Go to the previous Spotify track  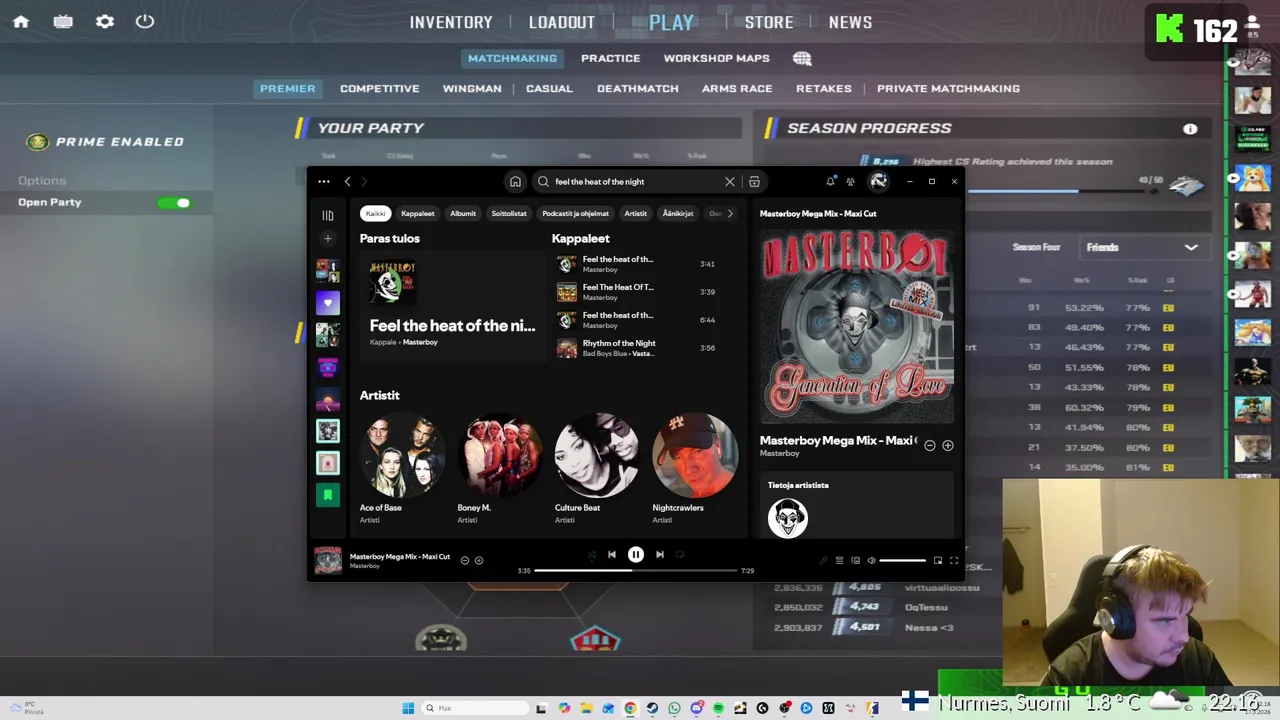coord(611,555)
